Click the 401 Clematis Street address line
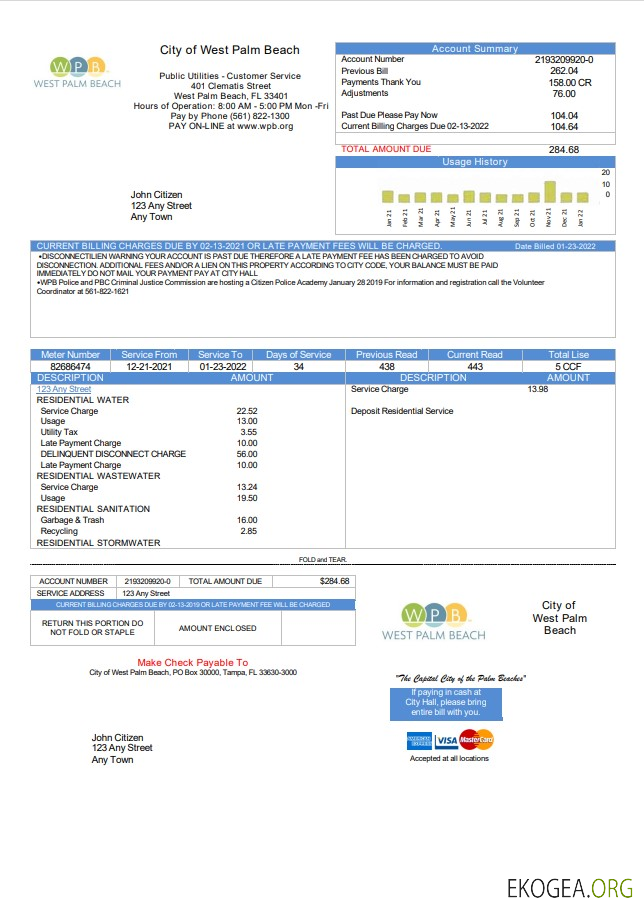Image resolution: width=644 pixels, height=915 pixels. point(231,86)
